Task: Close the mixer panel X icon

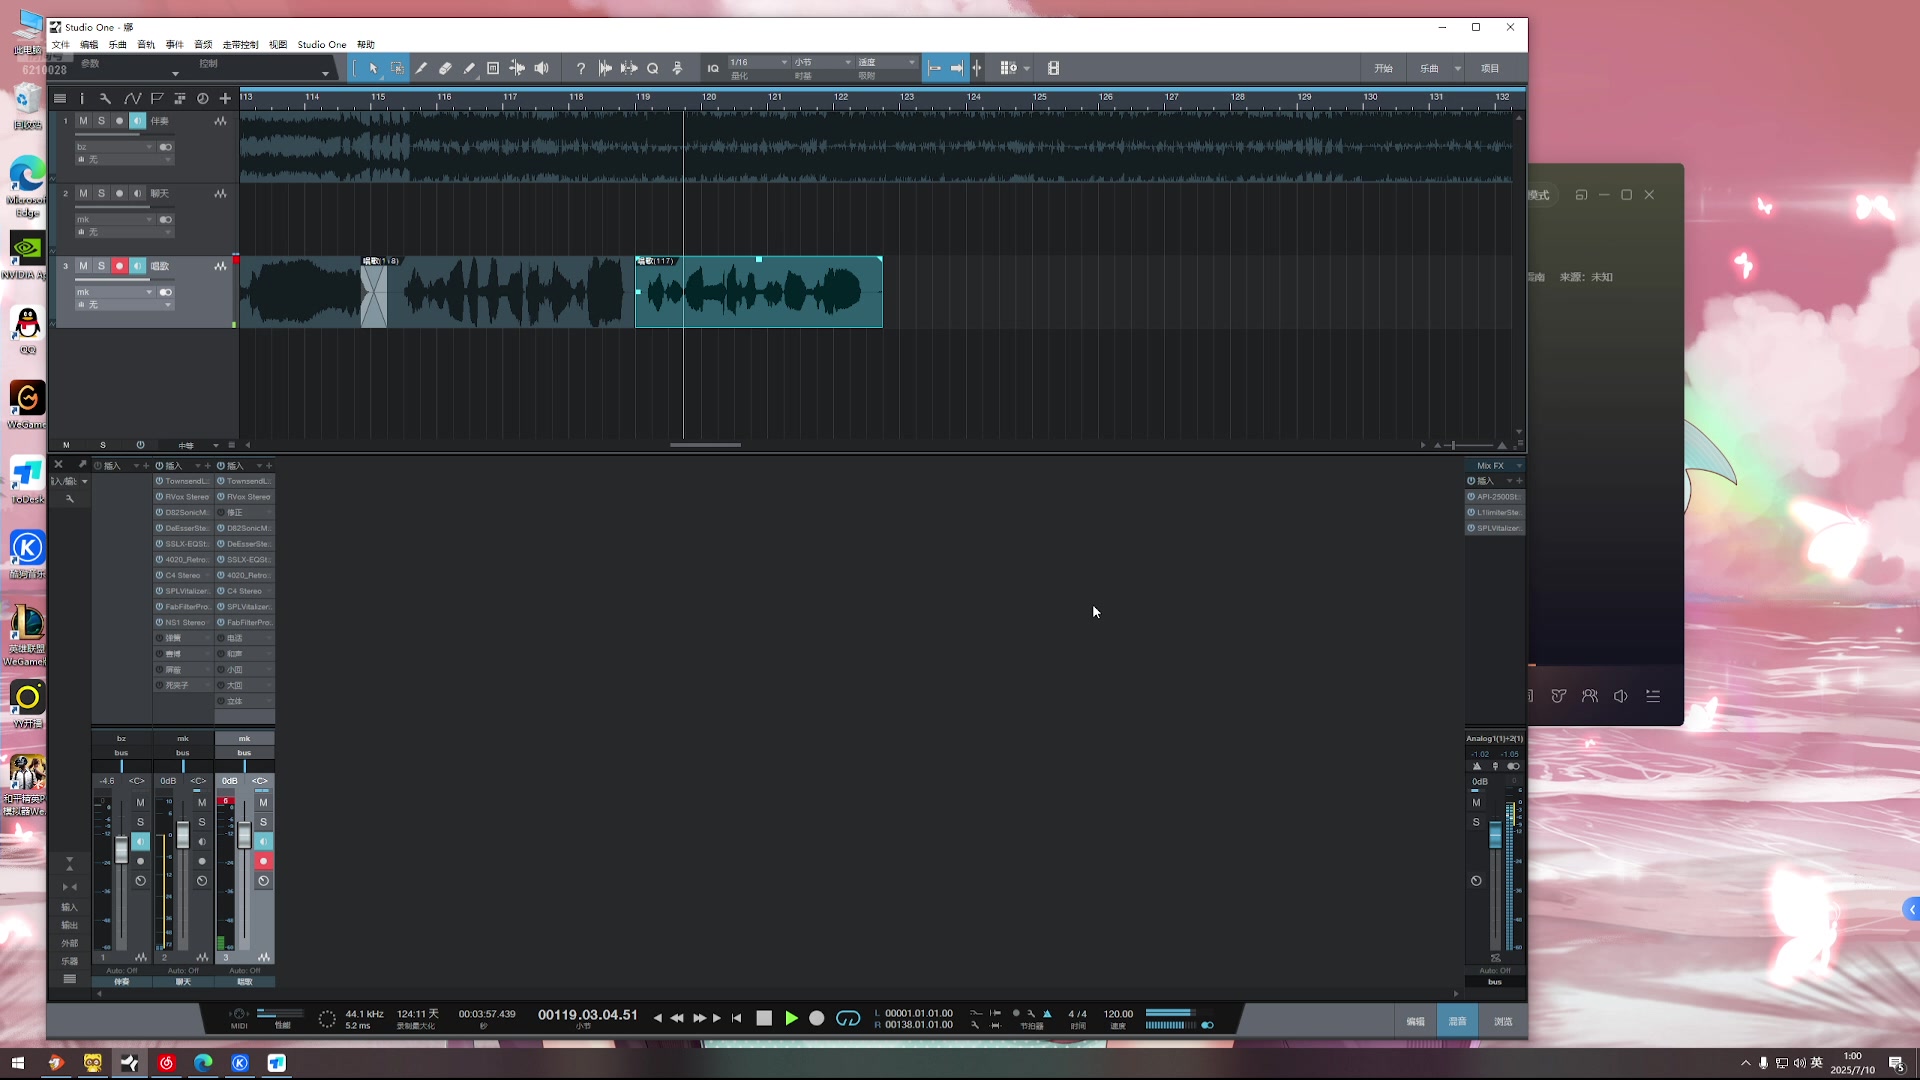Action: (58, 464)
